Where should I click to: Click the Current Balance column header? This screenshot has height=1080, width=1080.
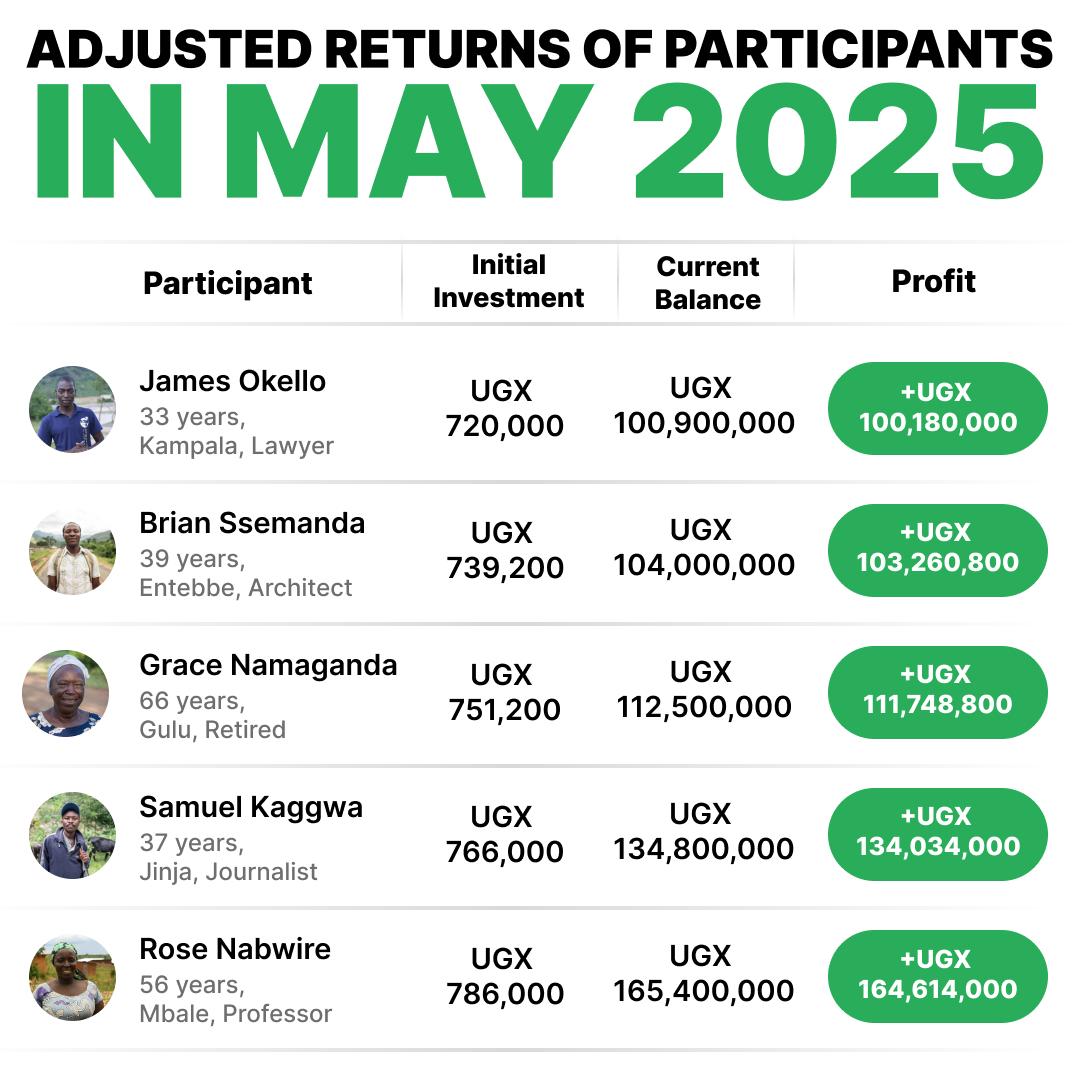707,283
